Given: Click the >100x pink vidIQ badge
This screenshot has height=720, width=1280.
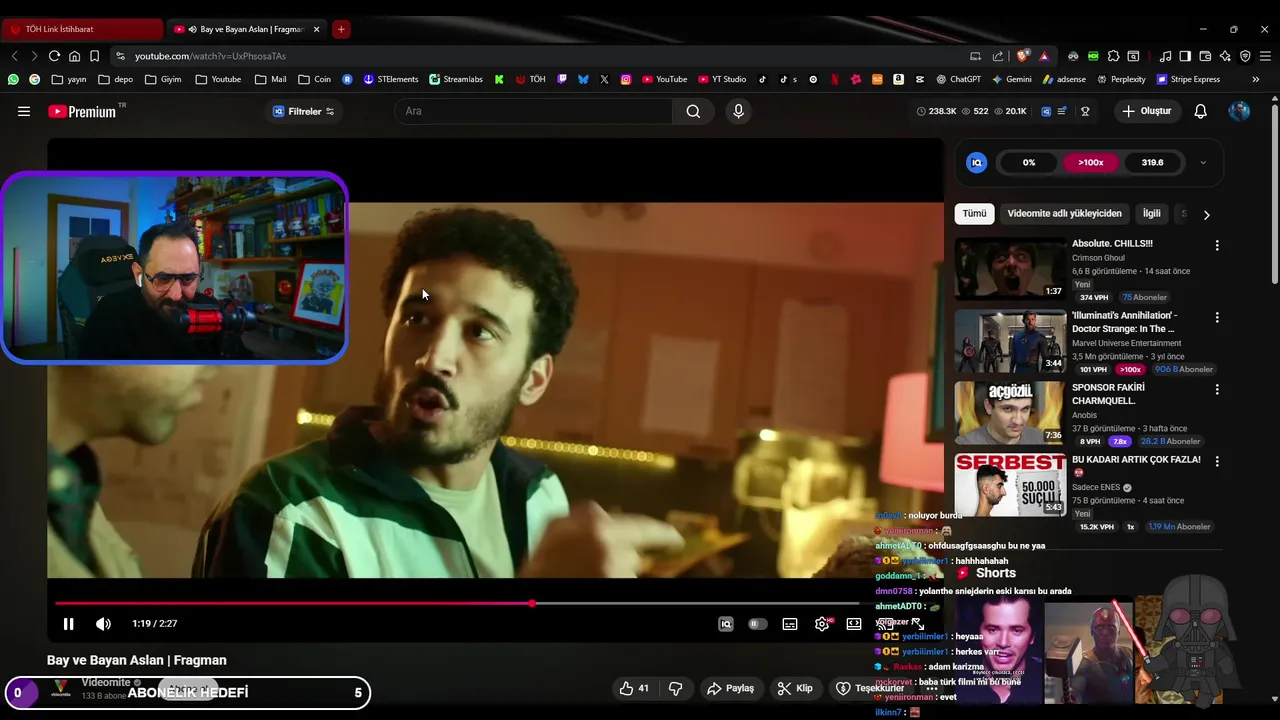Looking at the screenshot, I should click(1090, 162).
